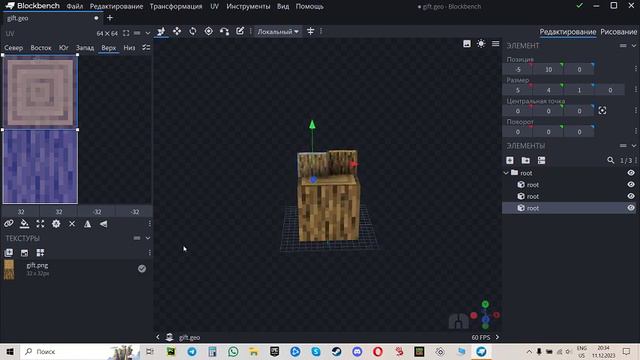The height and width of the screenshot is (360, 640).
Task: Select the Pivot tool
Action: pos(209,31)
